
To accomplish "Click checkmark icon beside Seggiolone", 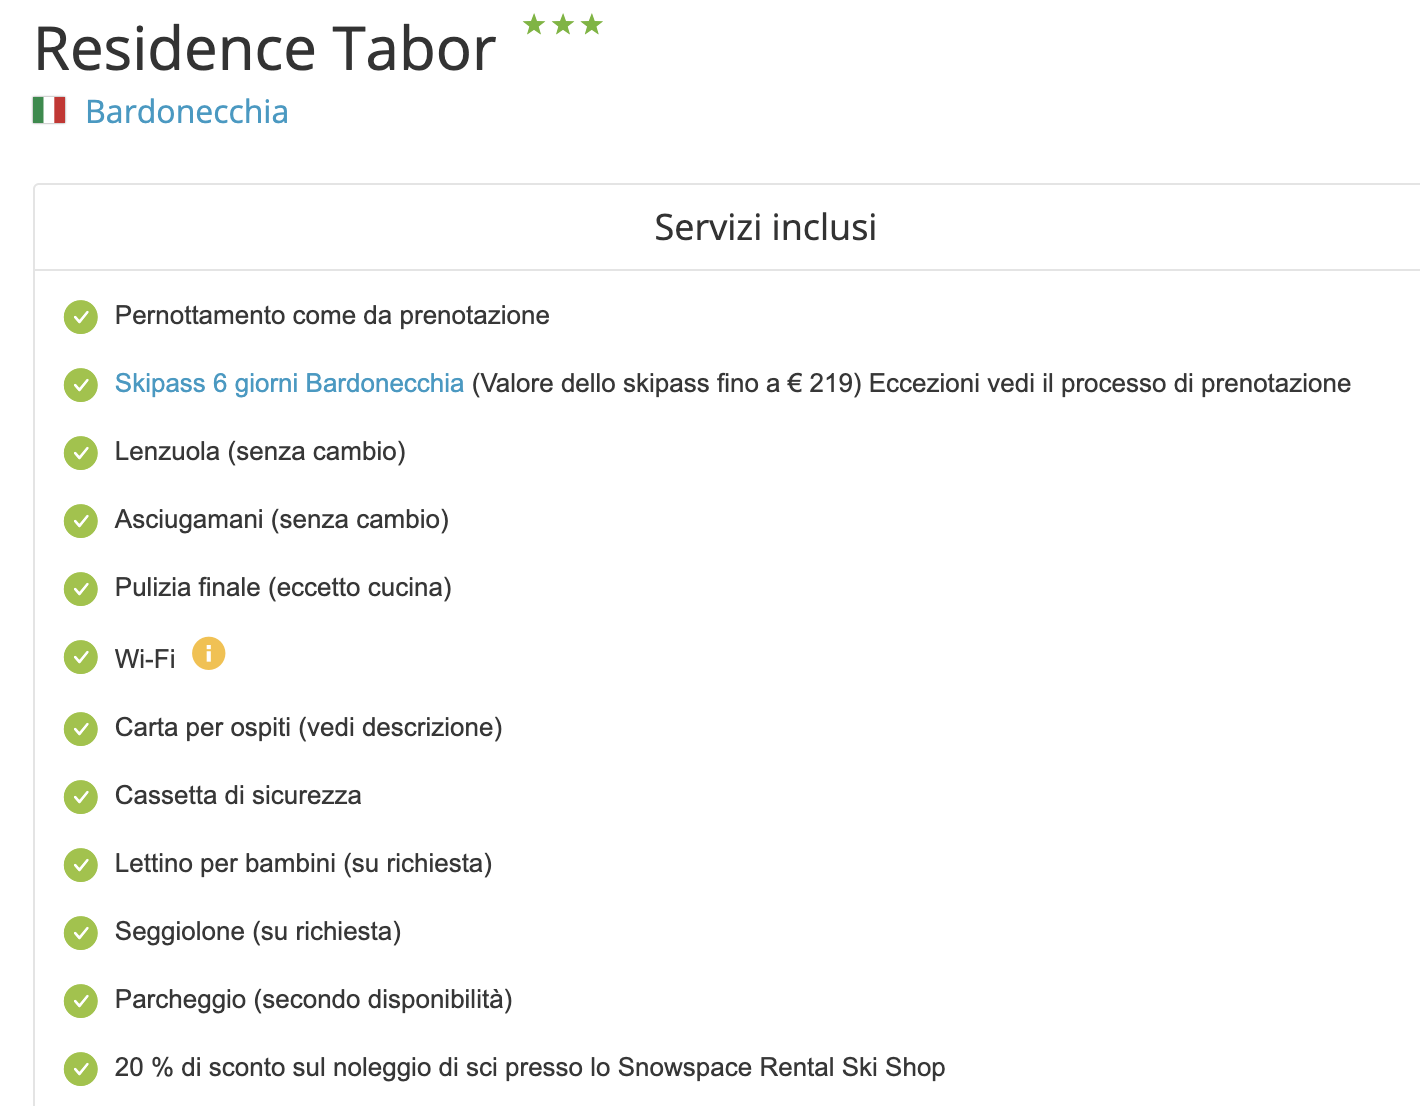I will tap(81, 933).
